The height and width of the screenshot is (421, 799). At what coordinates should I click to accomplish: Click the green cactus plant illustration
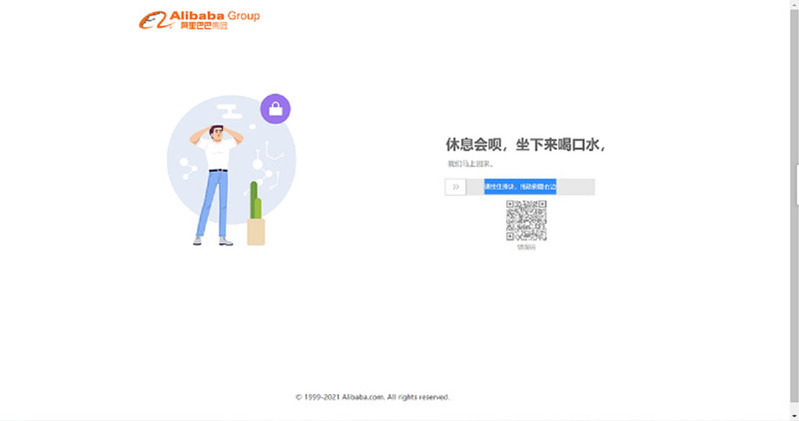click(x=256, y=202)
